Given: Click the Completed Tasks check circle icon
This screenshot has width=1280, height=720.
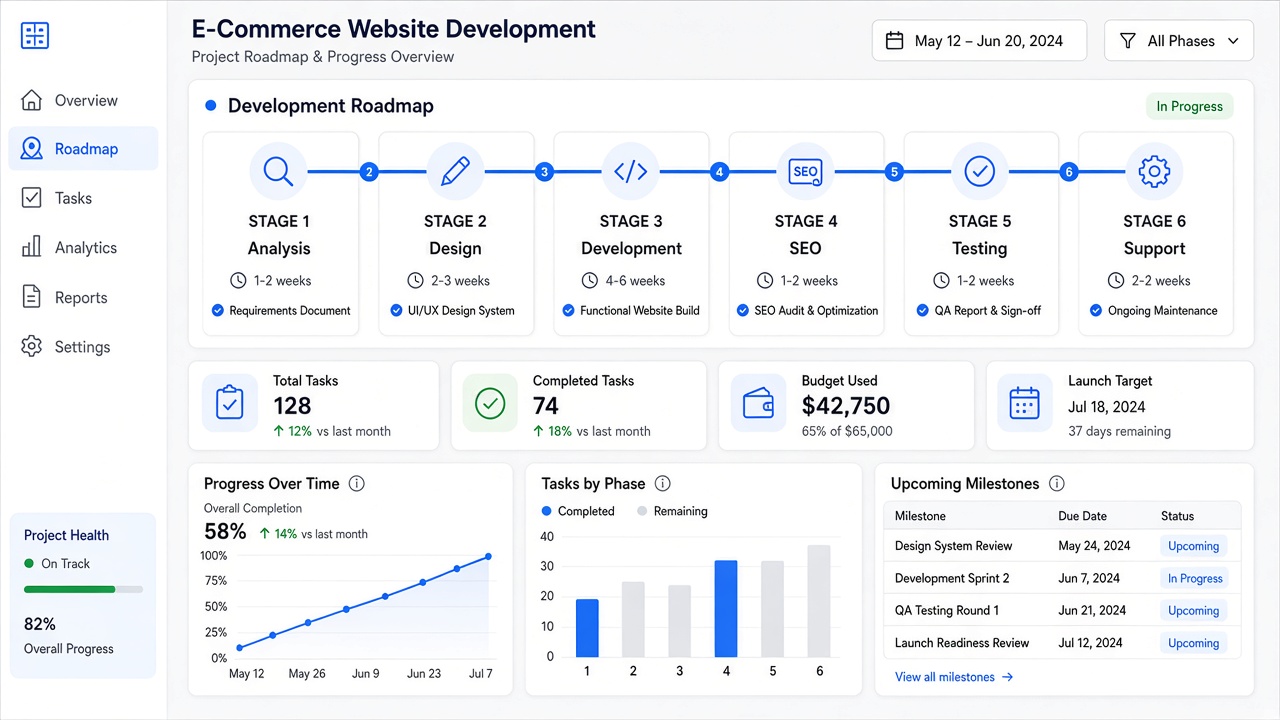Looking at the screenshot, I should point(490,403).
